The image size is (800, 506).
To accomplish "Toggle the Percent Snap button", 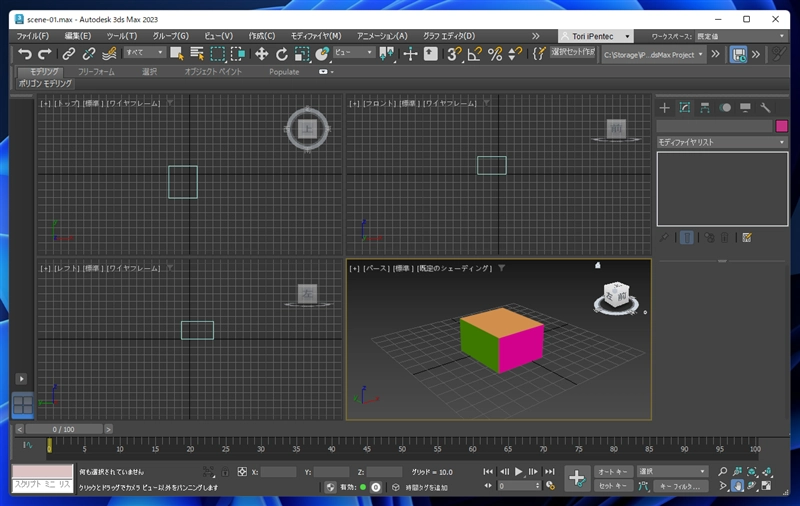I will pyautogui.click(x=495, y=54).
